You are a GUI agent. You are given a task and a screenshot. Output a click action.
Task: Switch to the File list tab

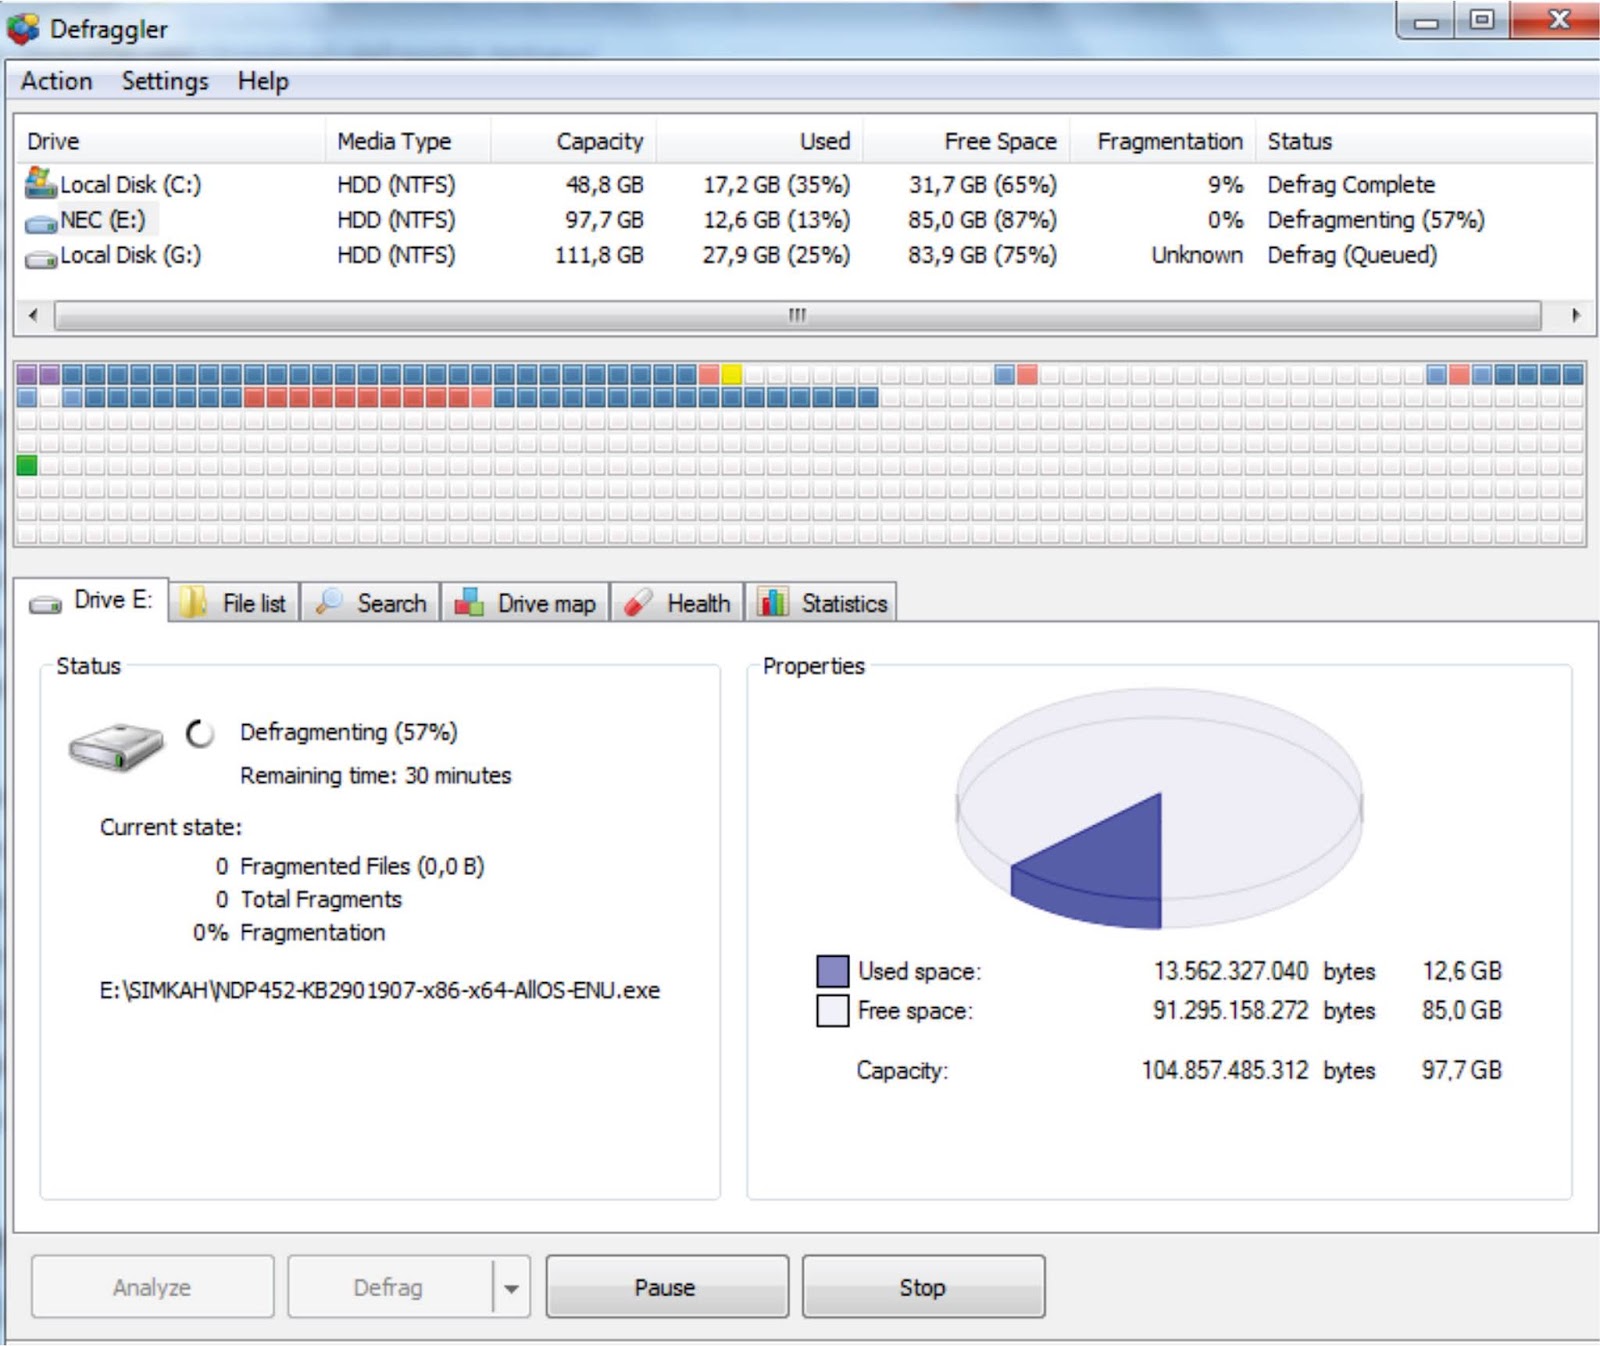pos(235,602)
